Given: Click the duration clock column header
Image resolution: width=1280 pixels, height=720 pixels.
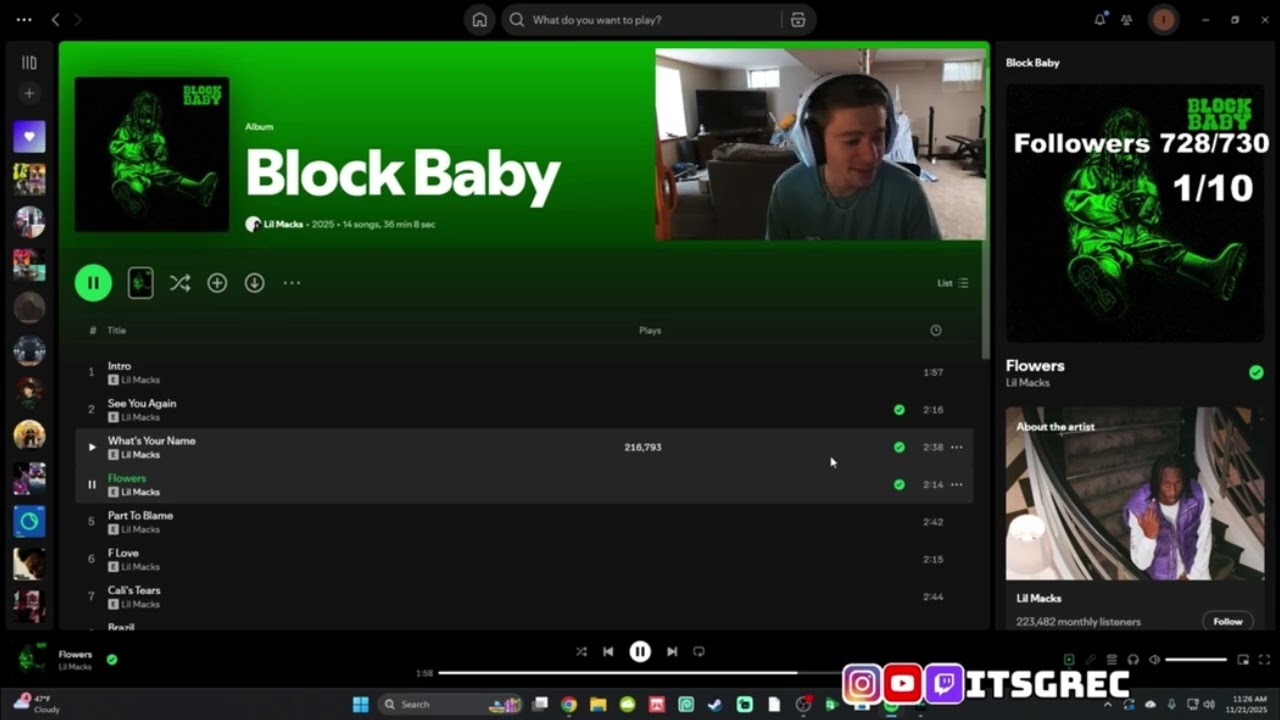Looking at the screenshot, I should pyautogui.click(x=936, y=330).
